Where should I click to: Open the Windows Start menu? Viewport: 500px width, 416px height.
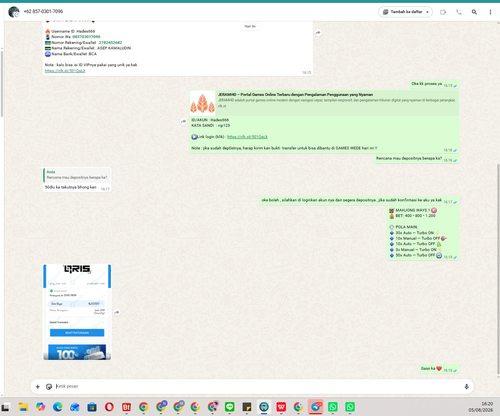[6, 407]
